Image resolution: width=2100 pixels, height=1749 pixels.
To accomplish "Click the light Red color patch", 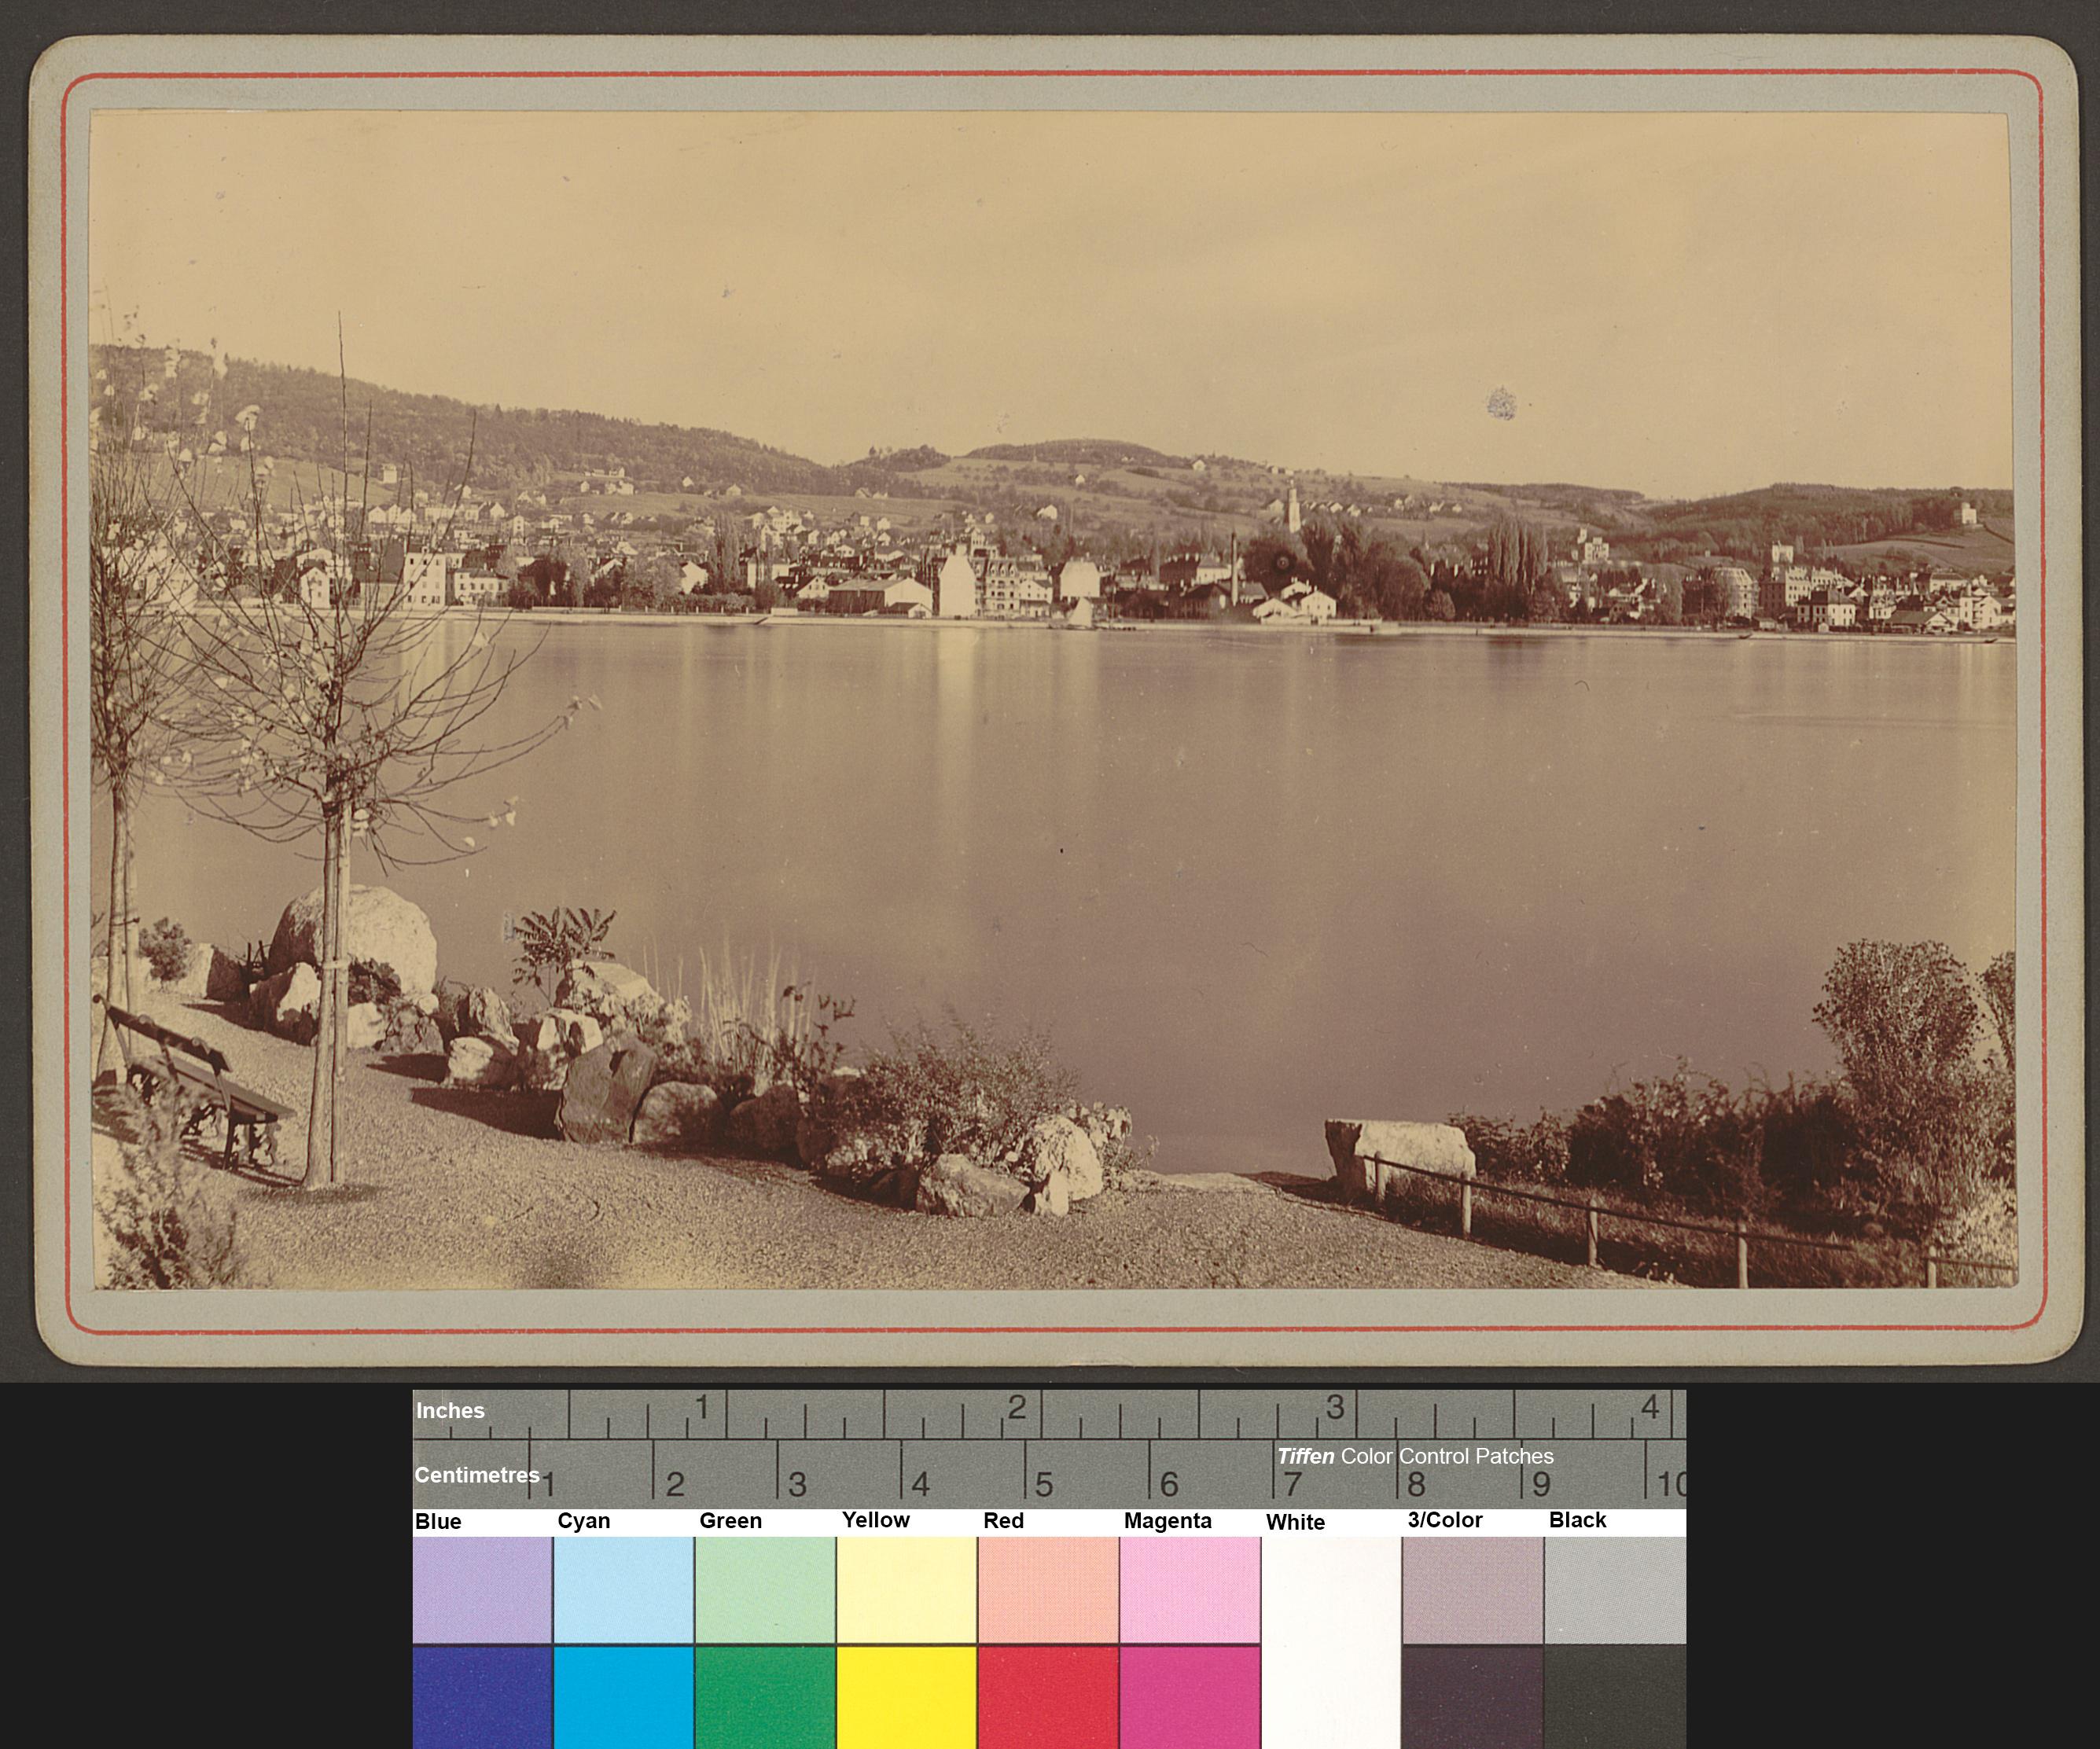I will pyautogui.click(x=1048, y=1589).
